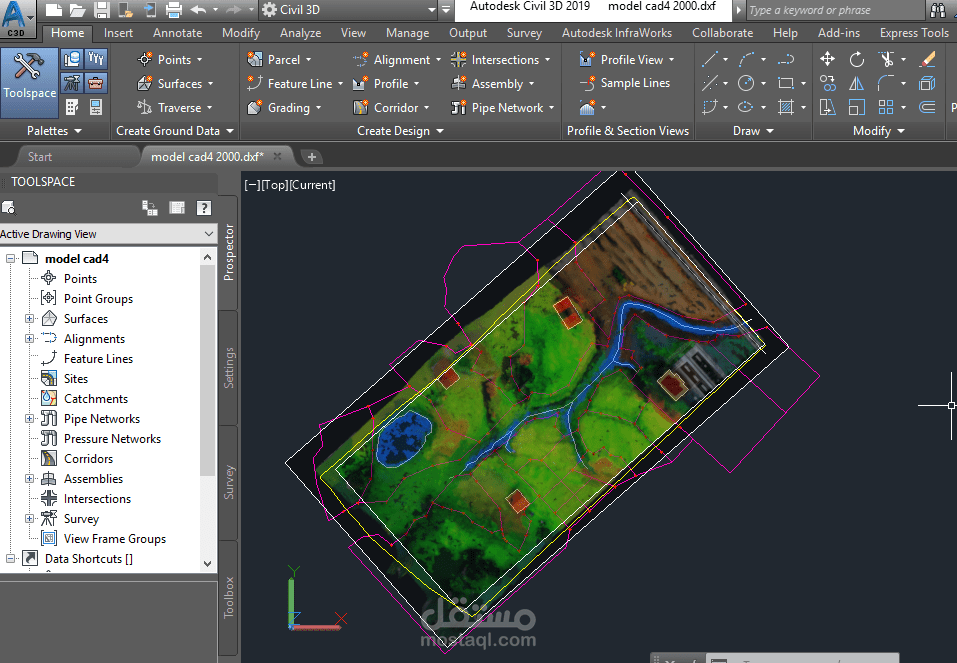Expand the Draw panel title
The image size is (957, 663).
753,131
